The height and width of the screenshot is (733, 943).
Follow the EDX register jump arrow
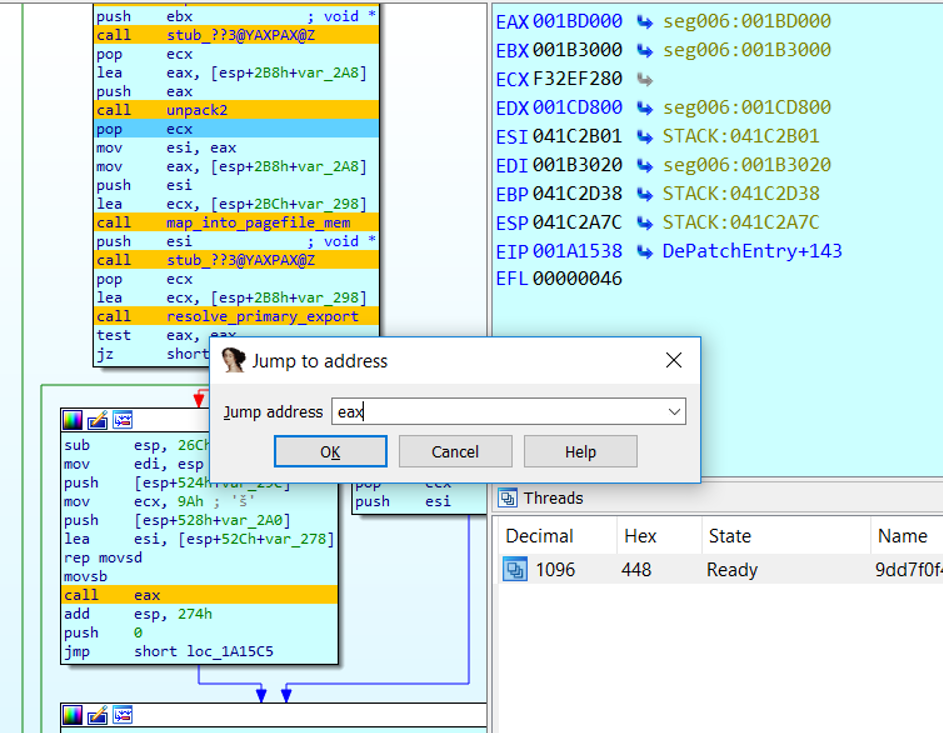[x=645, y=108]
